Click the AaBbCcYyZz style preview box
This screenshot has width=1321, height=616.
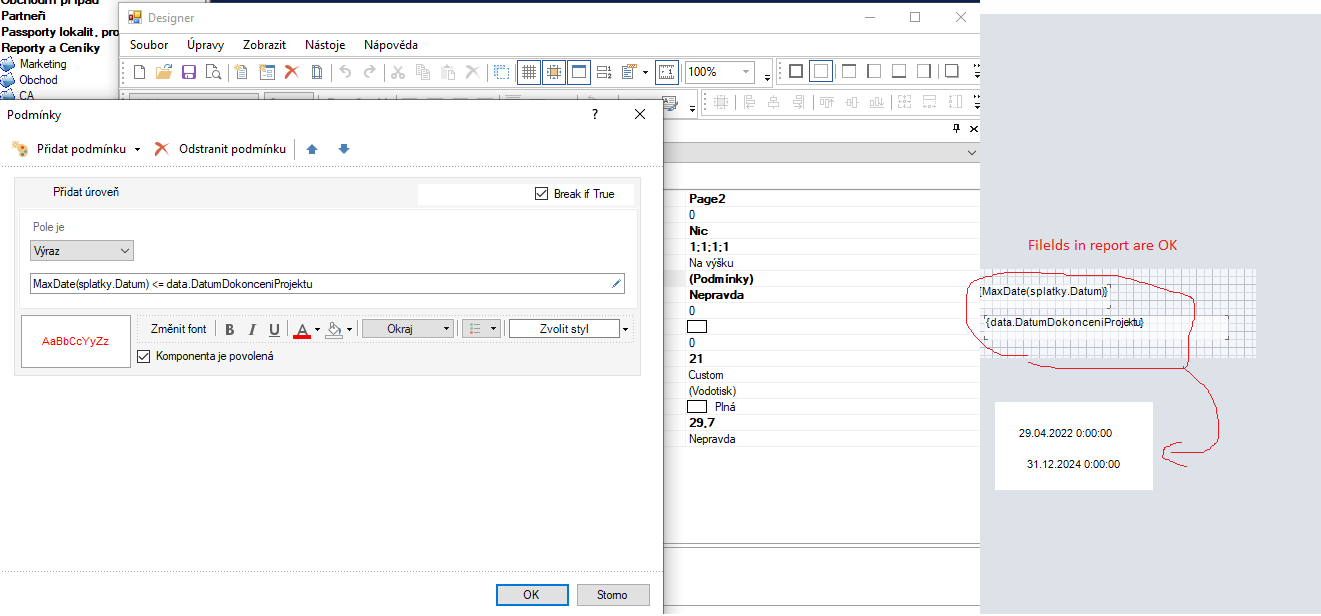click(76, 341)
